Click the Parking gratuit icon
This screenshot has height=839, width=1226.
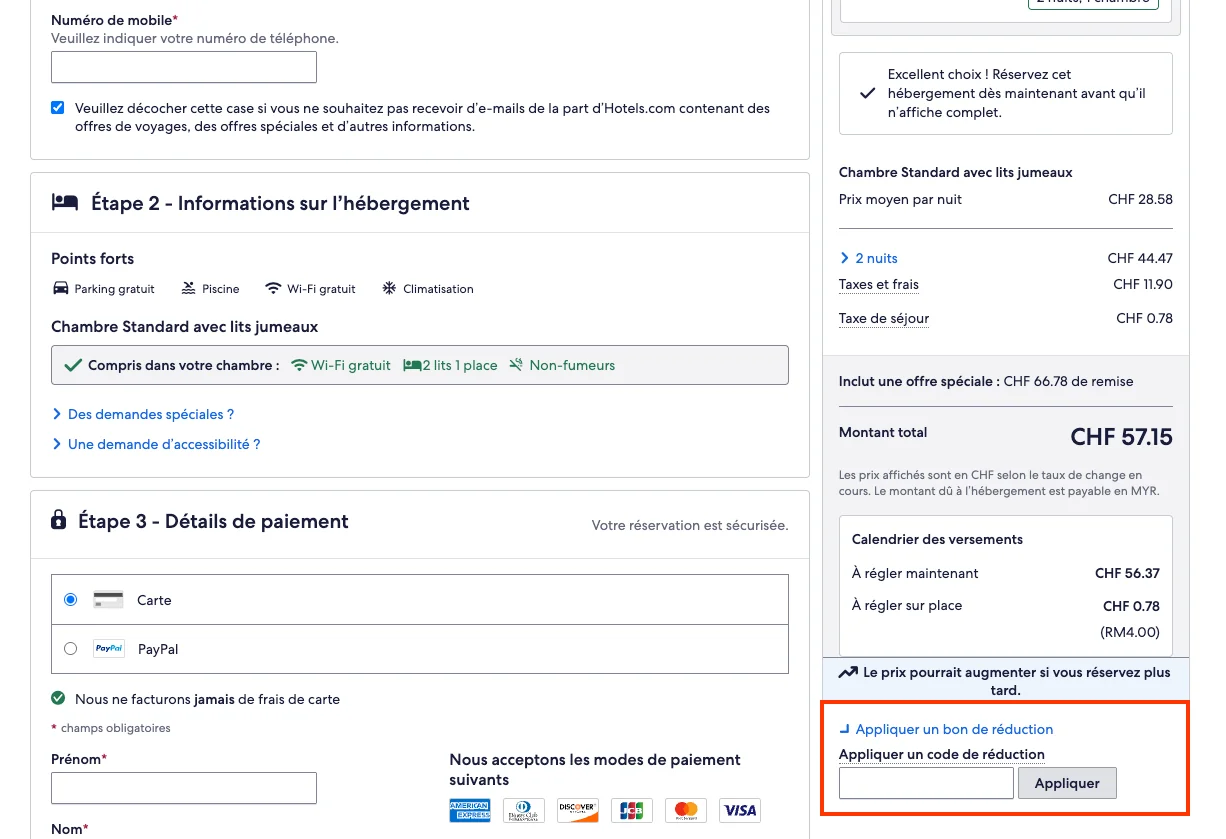coord(61,288)
